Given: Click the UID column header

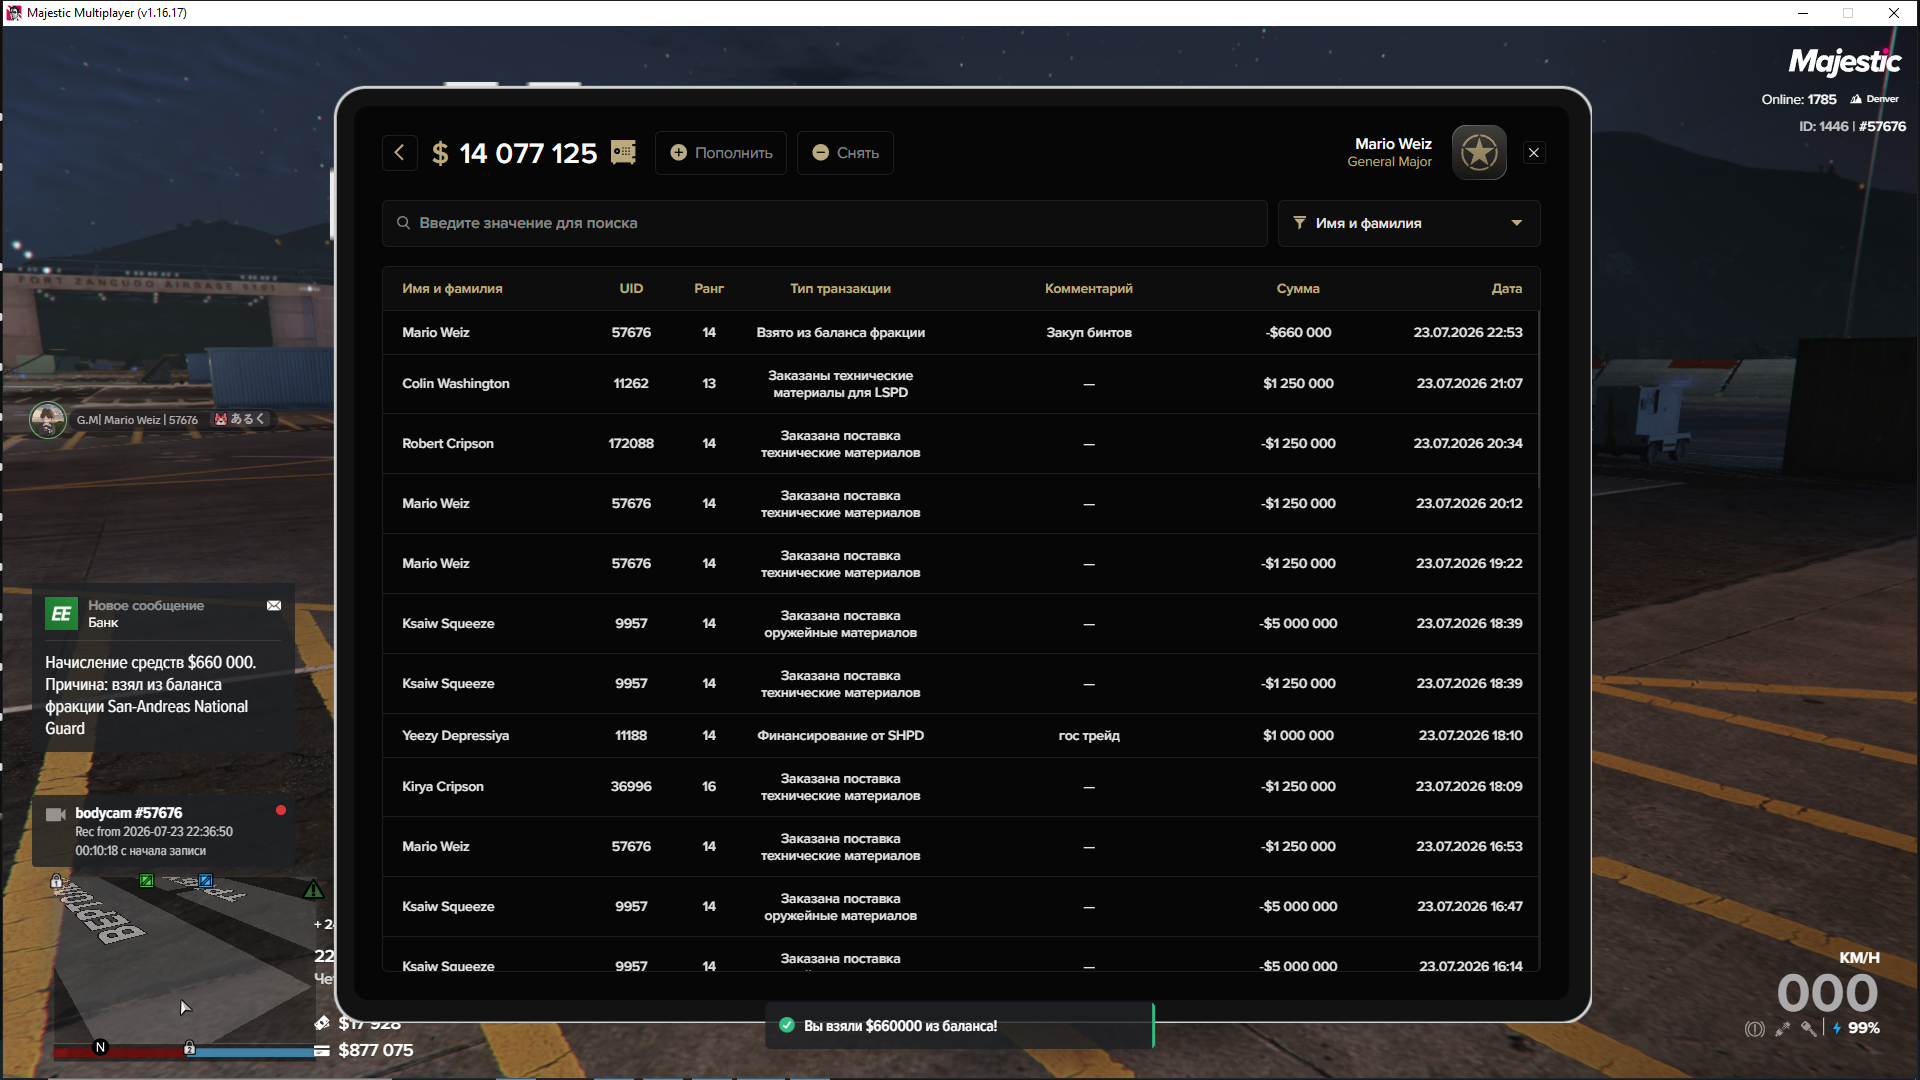Looking at the screenshot, I should [x=631, y=289].
